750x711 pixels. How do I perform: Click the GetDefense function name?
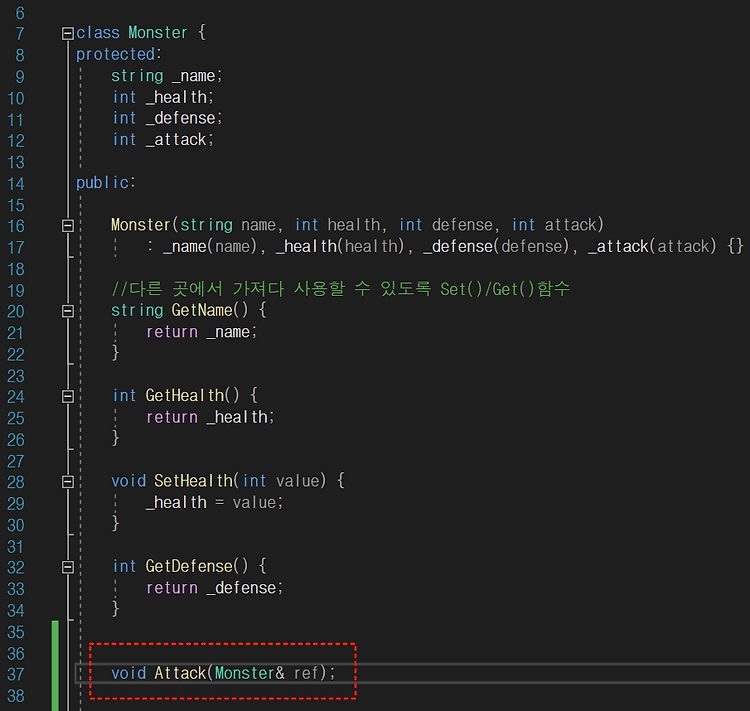pyautogui.click(x=189, y=567)
